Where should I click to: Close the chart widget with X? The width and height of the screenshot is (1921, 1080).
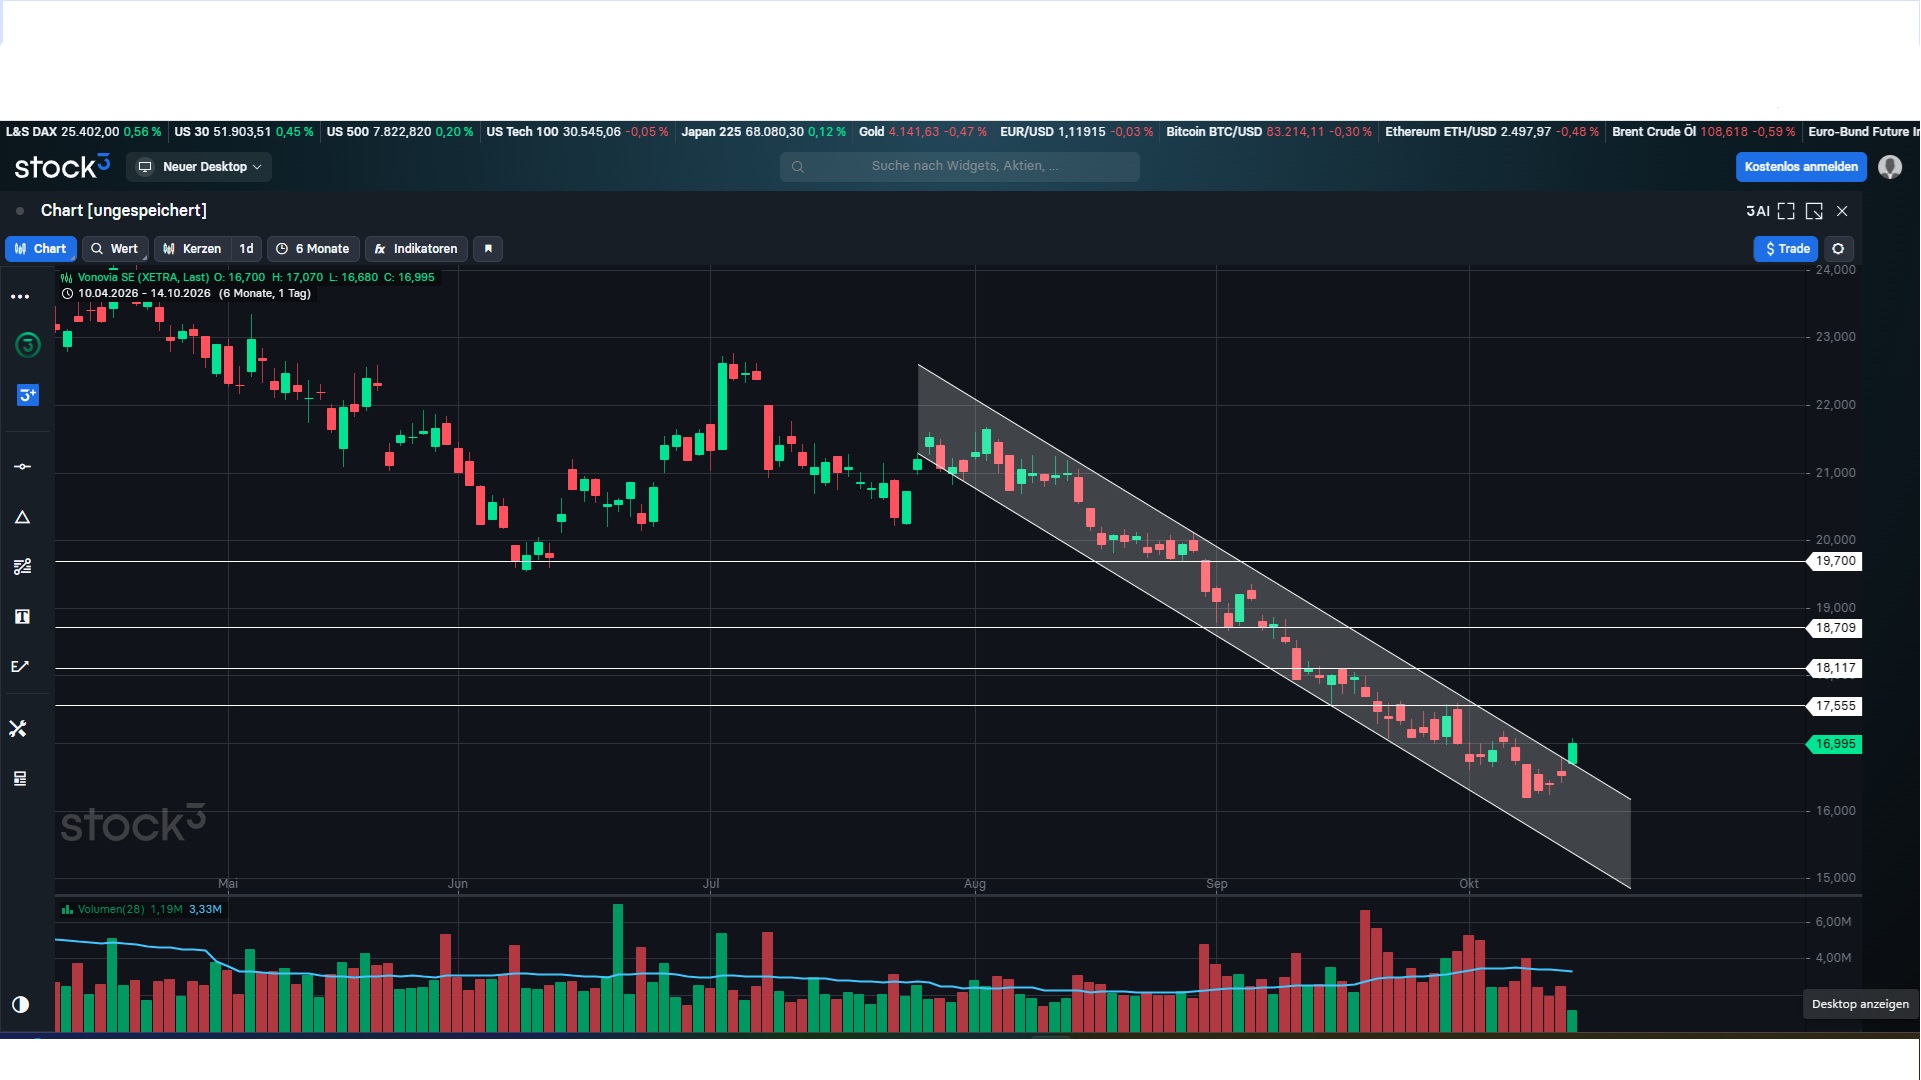tap(1842, 211)
